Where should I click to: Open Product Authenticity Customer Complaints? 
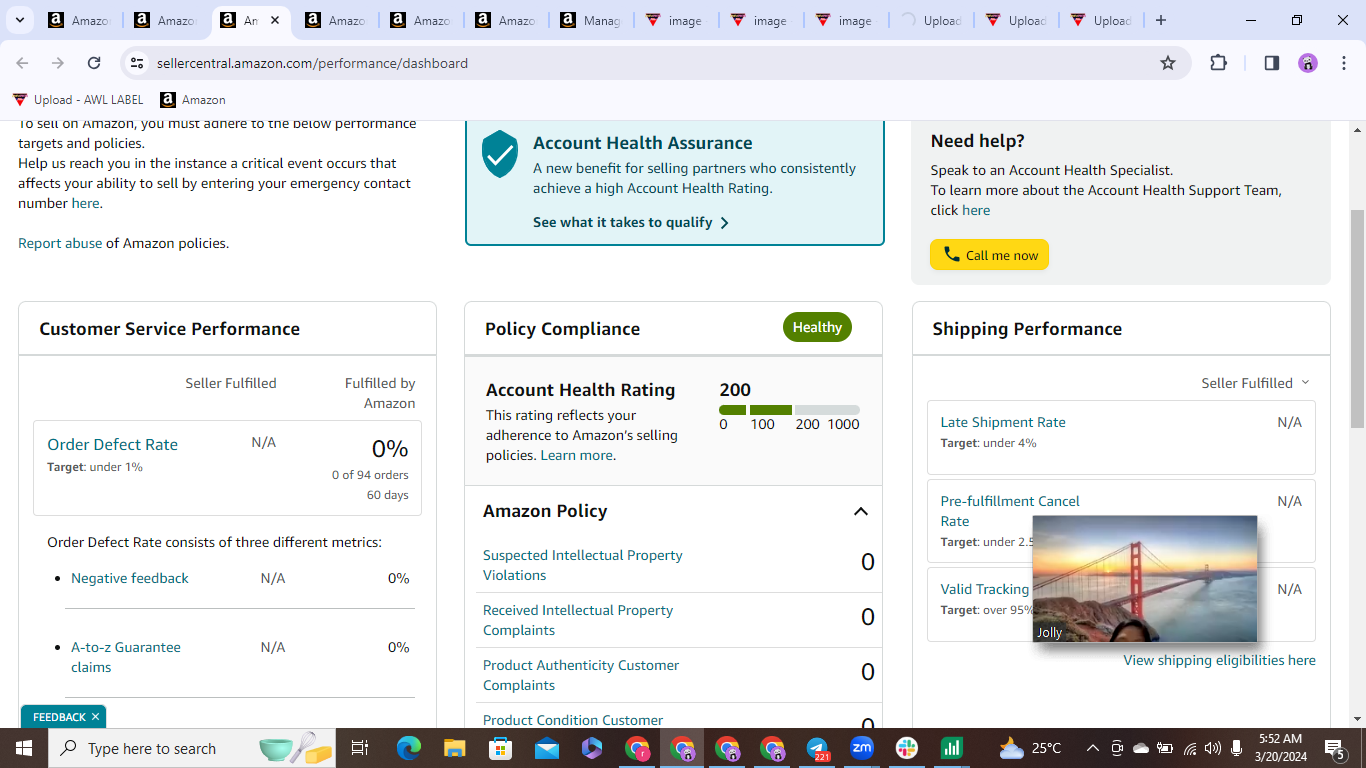pos(581,675)
